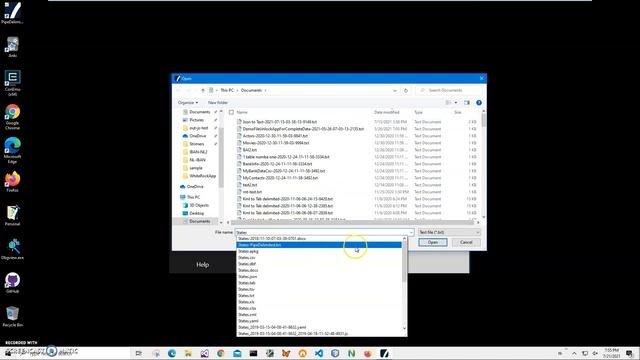Click This PC in the address breadcrumb
640x360 pixels.
coord(227,90)
